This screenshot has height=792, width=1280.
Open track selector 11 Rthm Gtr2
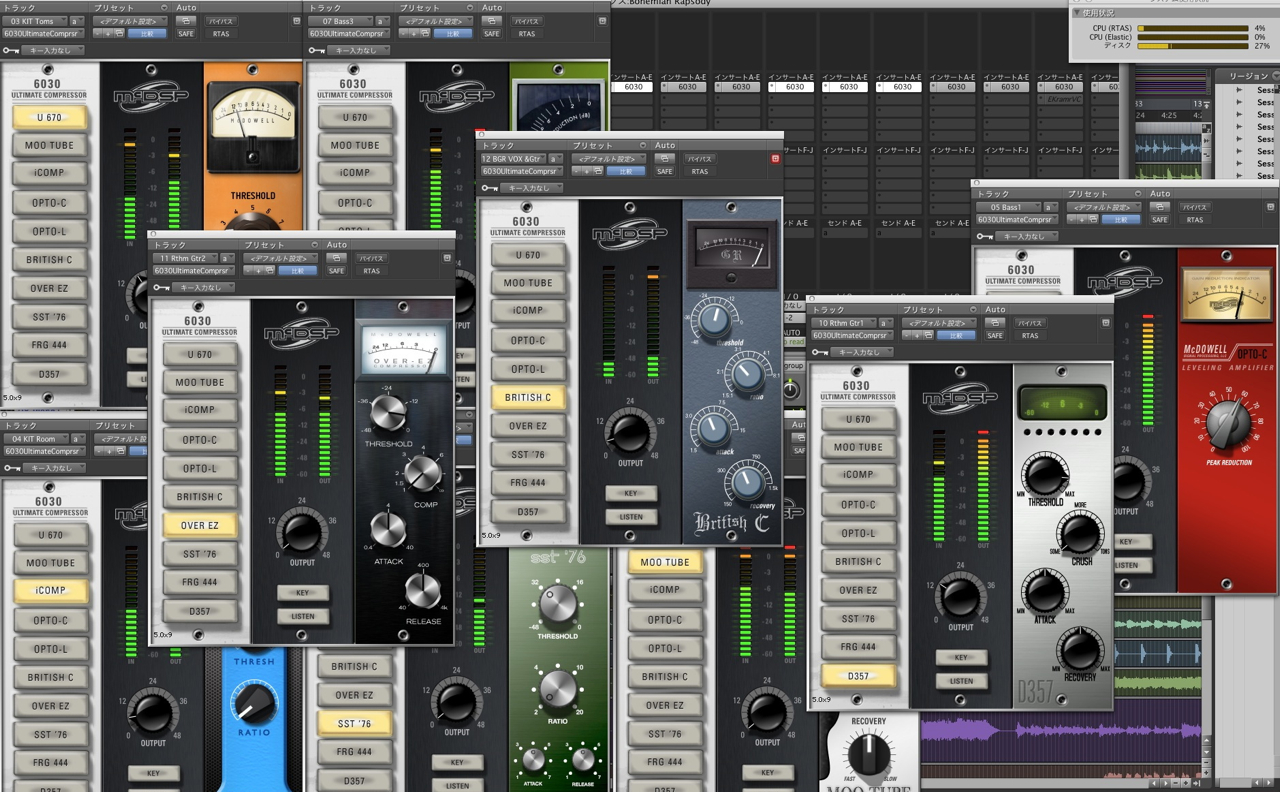184,258
